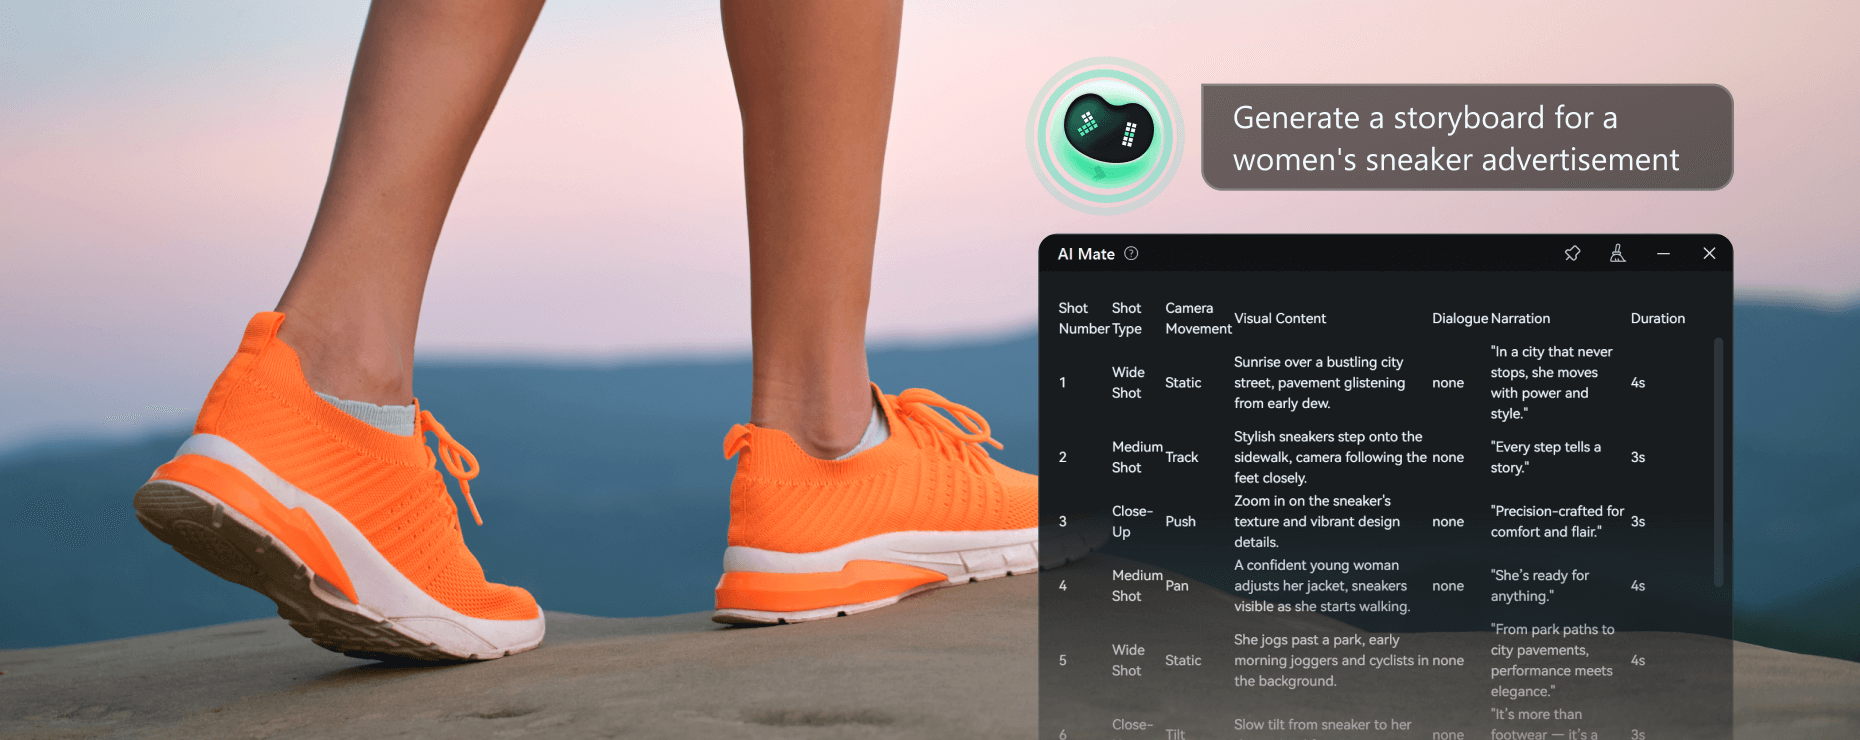Click the Narration column header
Image resolution: width=1860 pixels, height=740 pixels.
[1520, 318]
